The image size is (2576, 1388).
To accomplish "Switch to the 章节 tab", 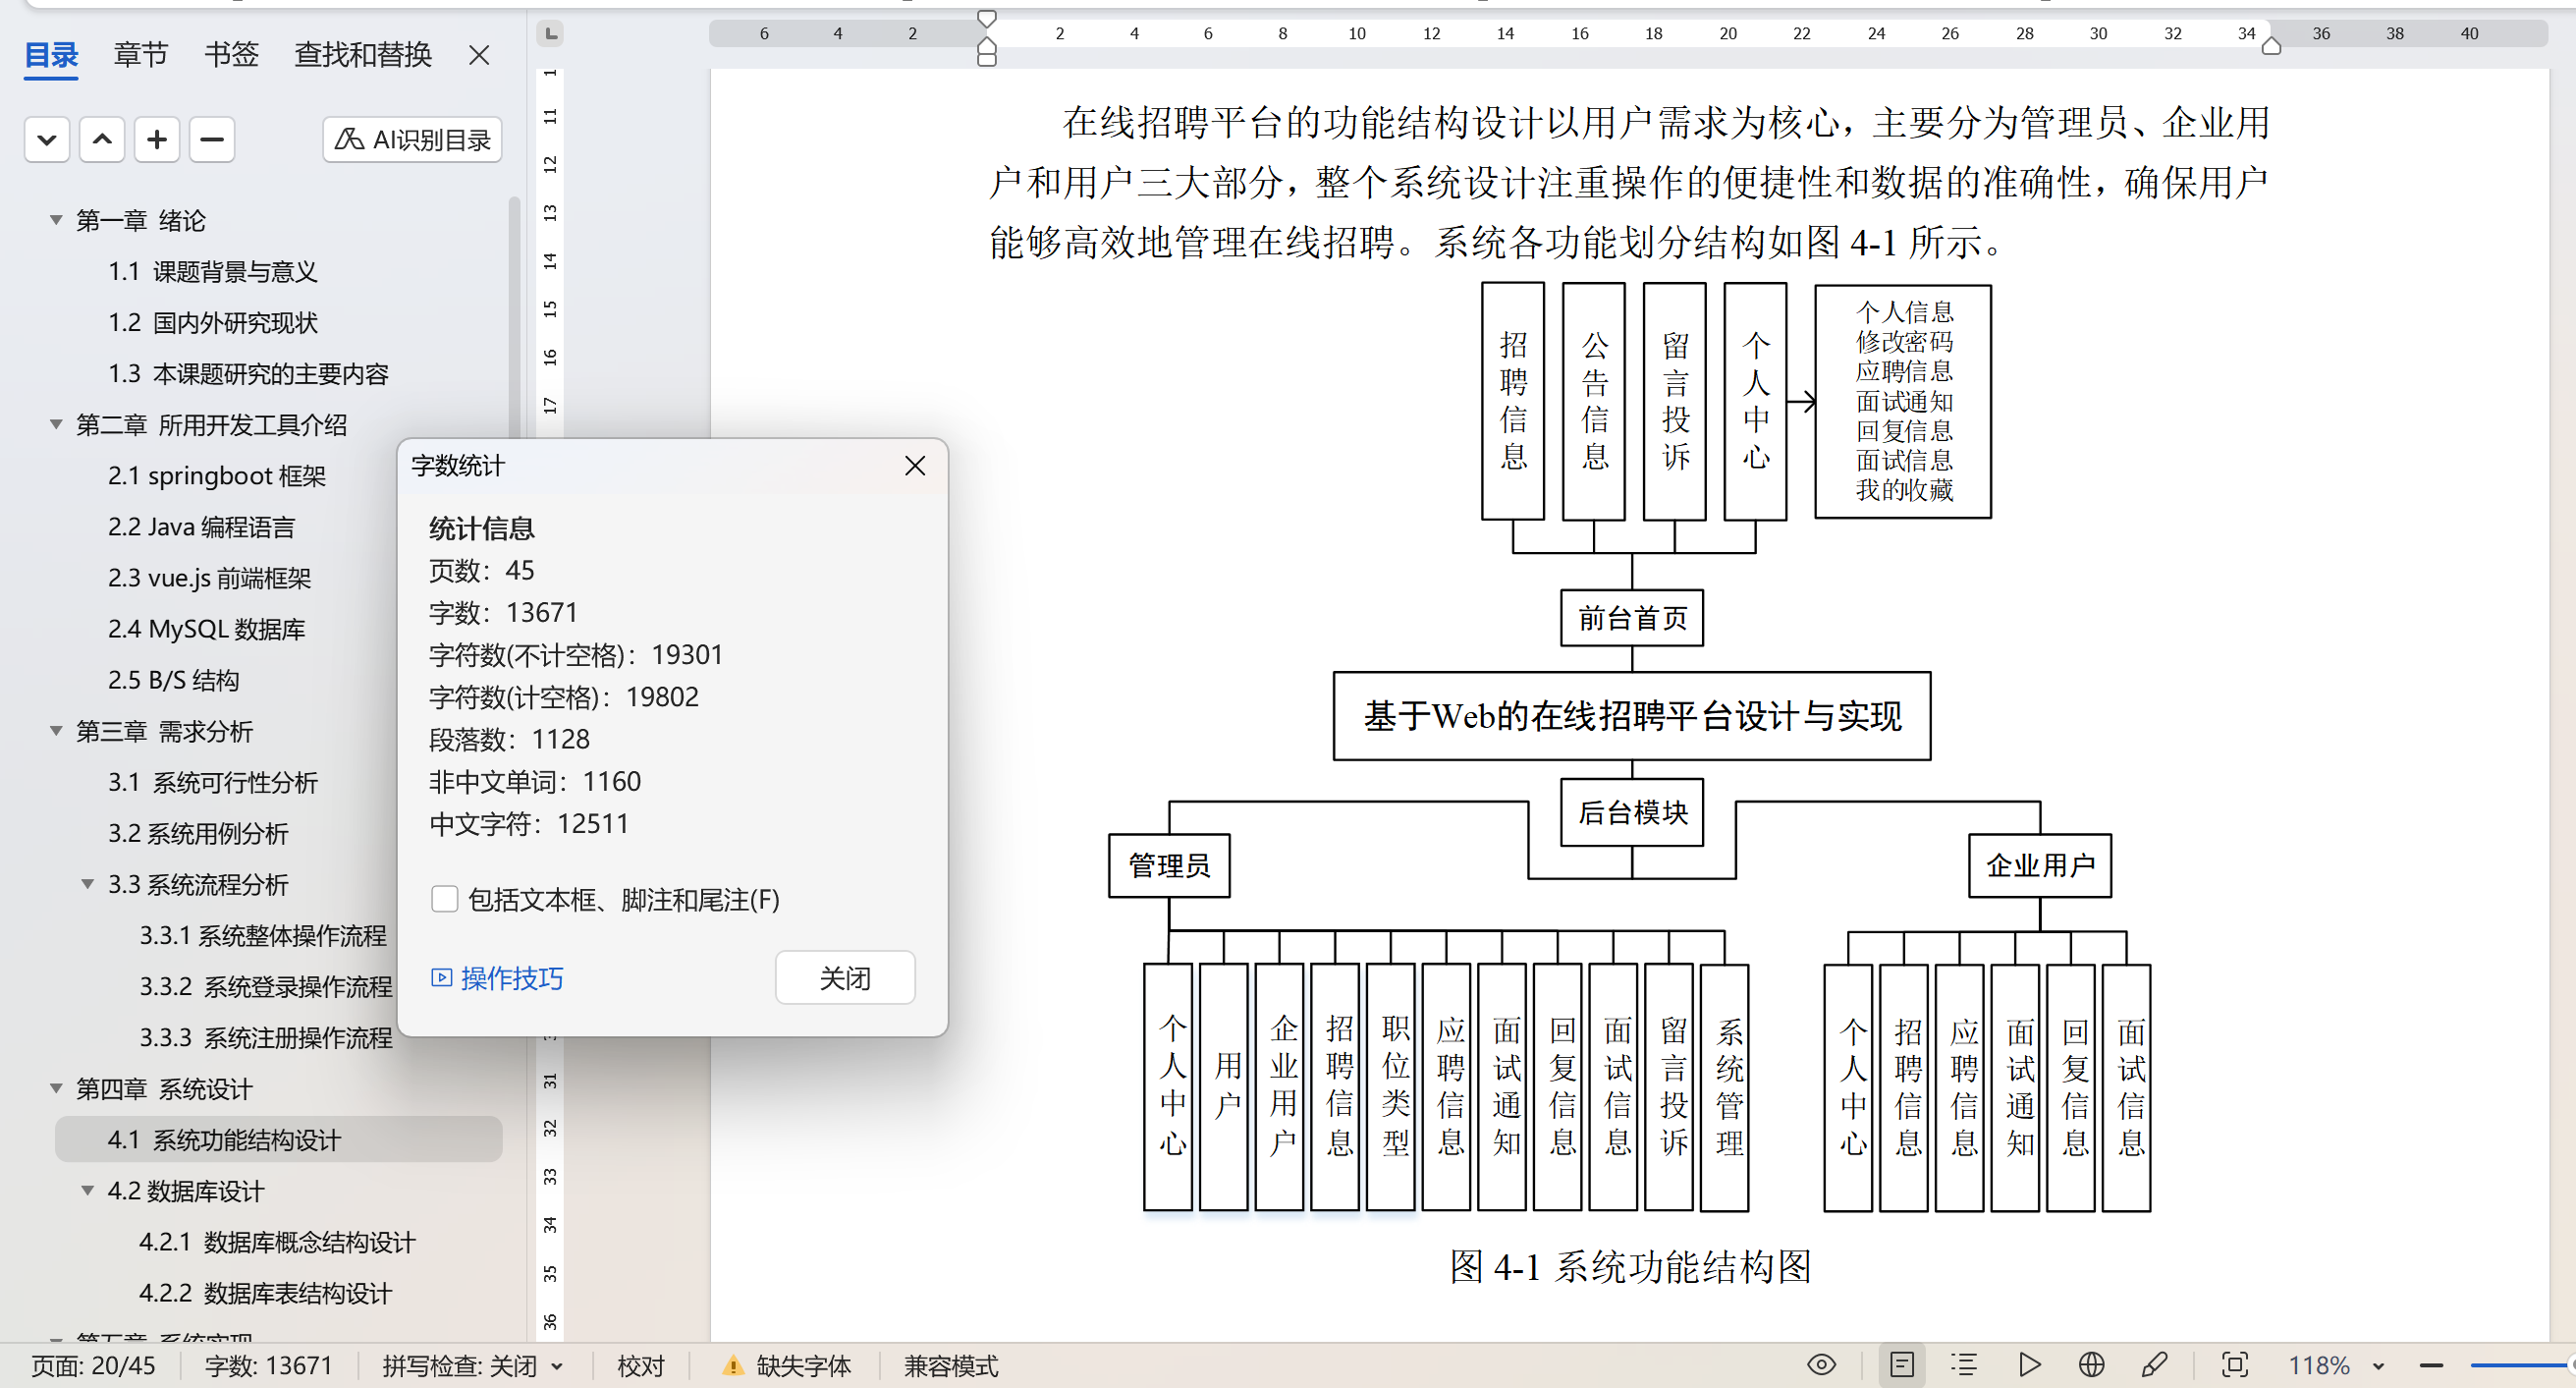I will click(x=140, y=54).
